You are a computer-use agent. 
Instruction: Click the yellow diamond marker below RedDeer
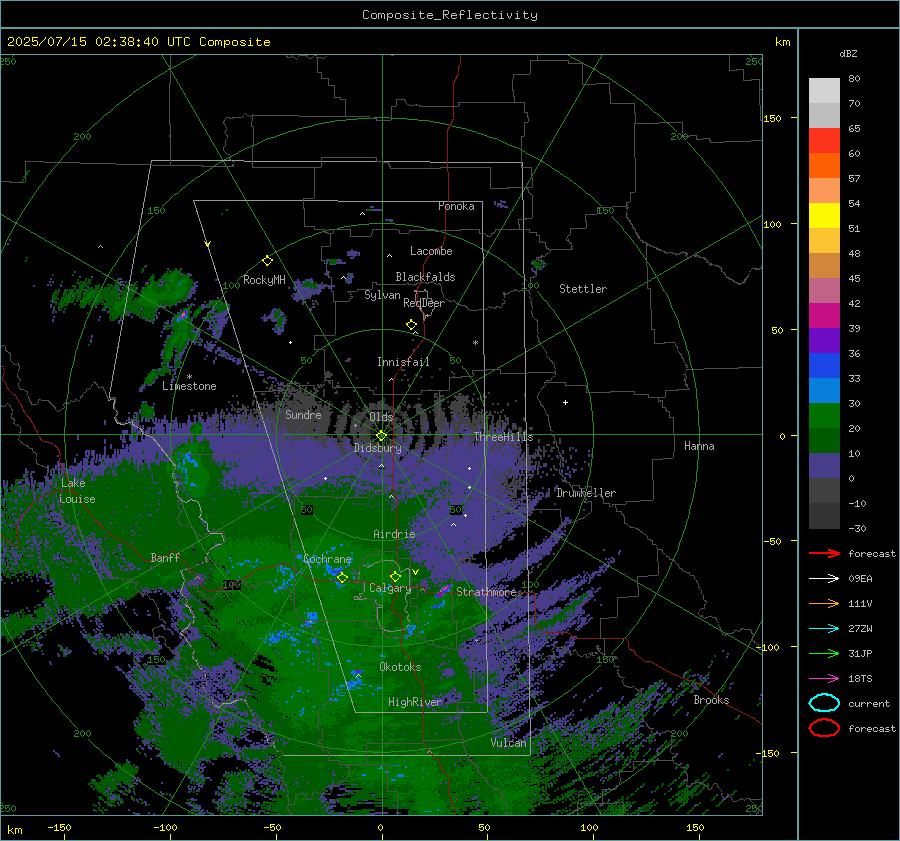[x=412, y=325]
